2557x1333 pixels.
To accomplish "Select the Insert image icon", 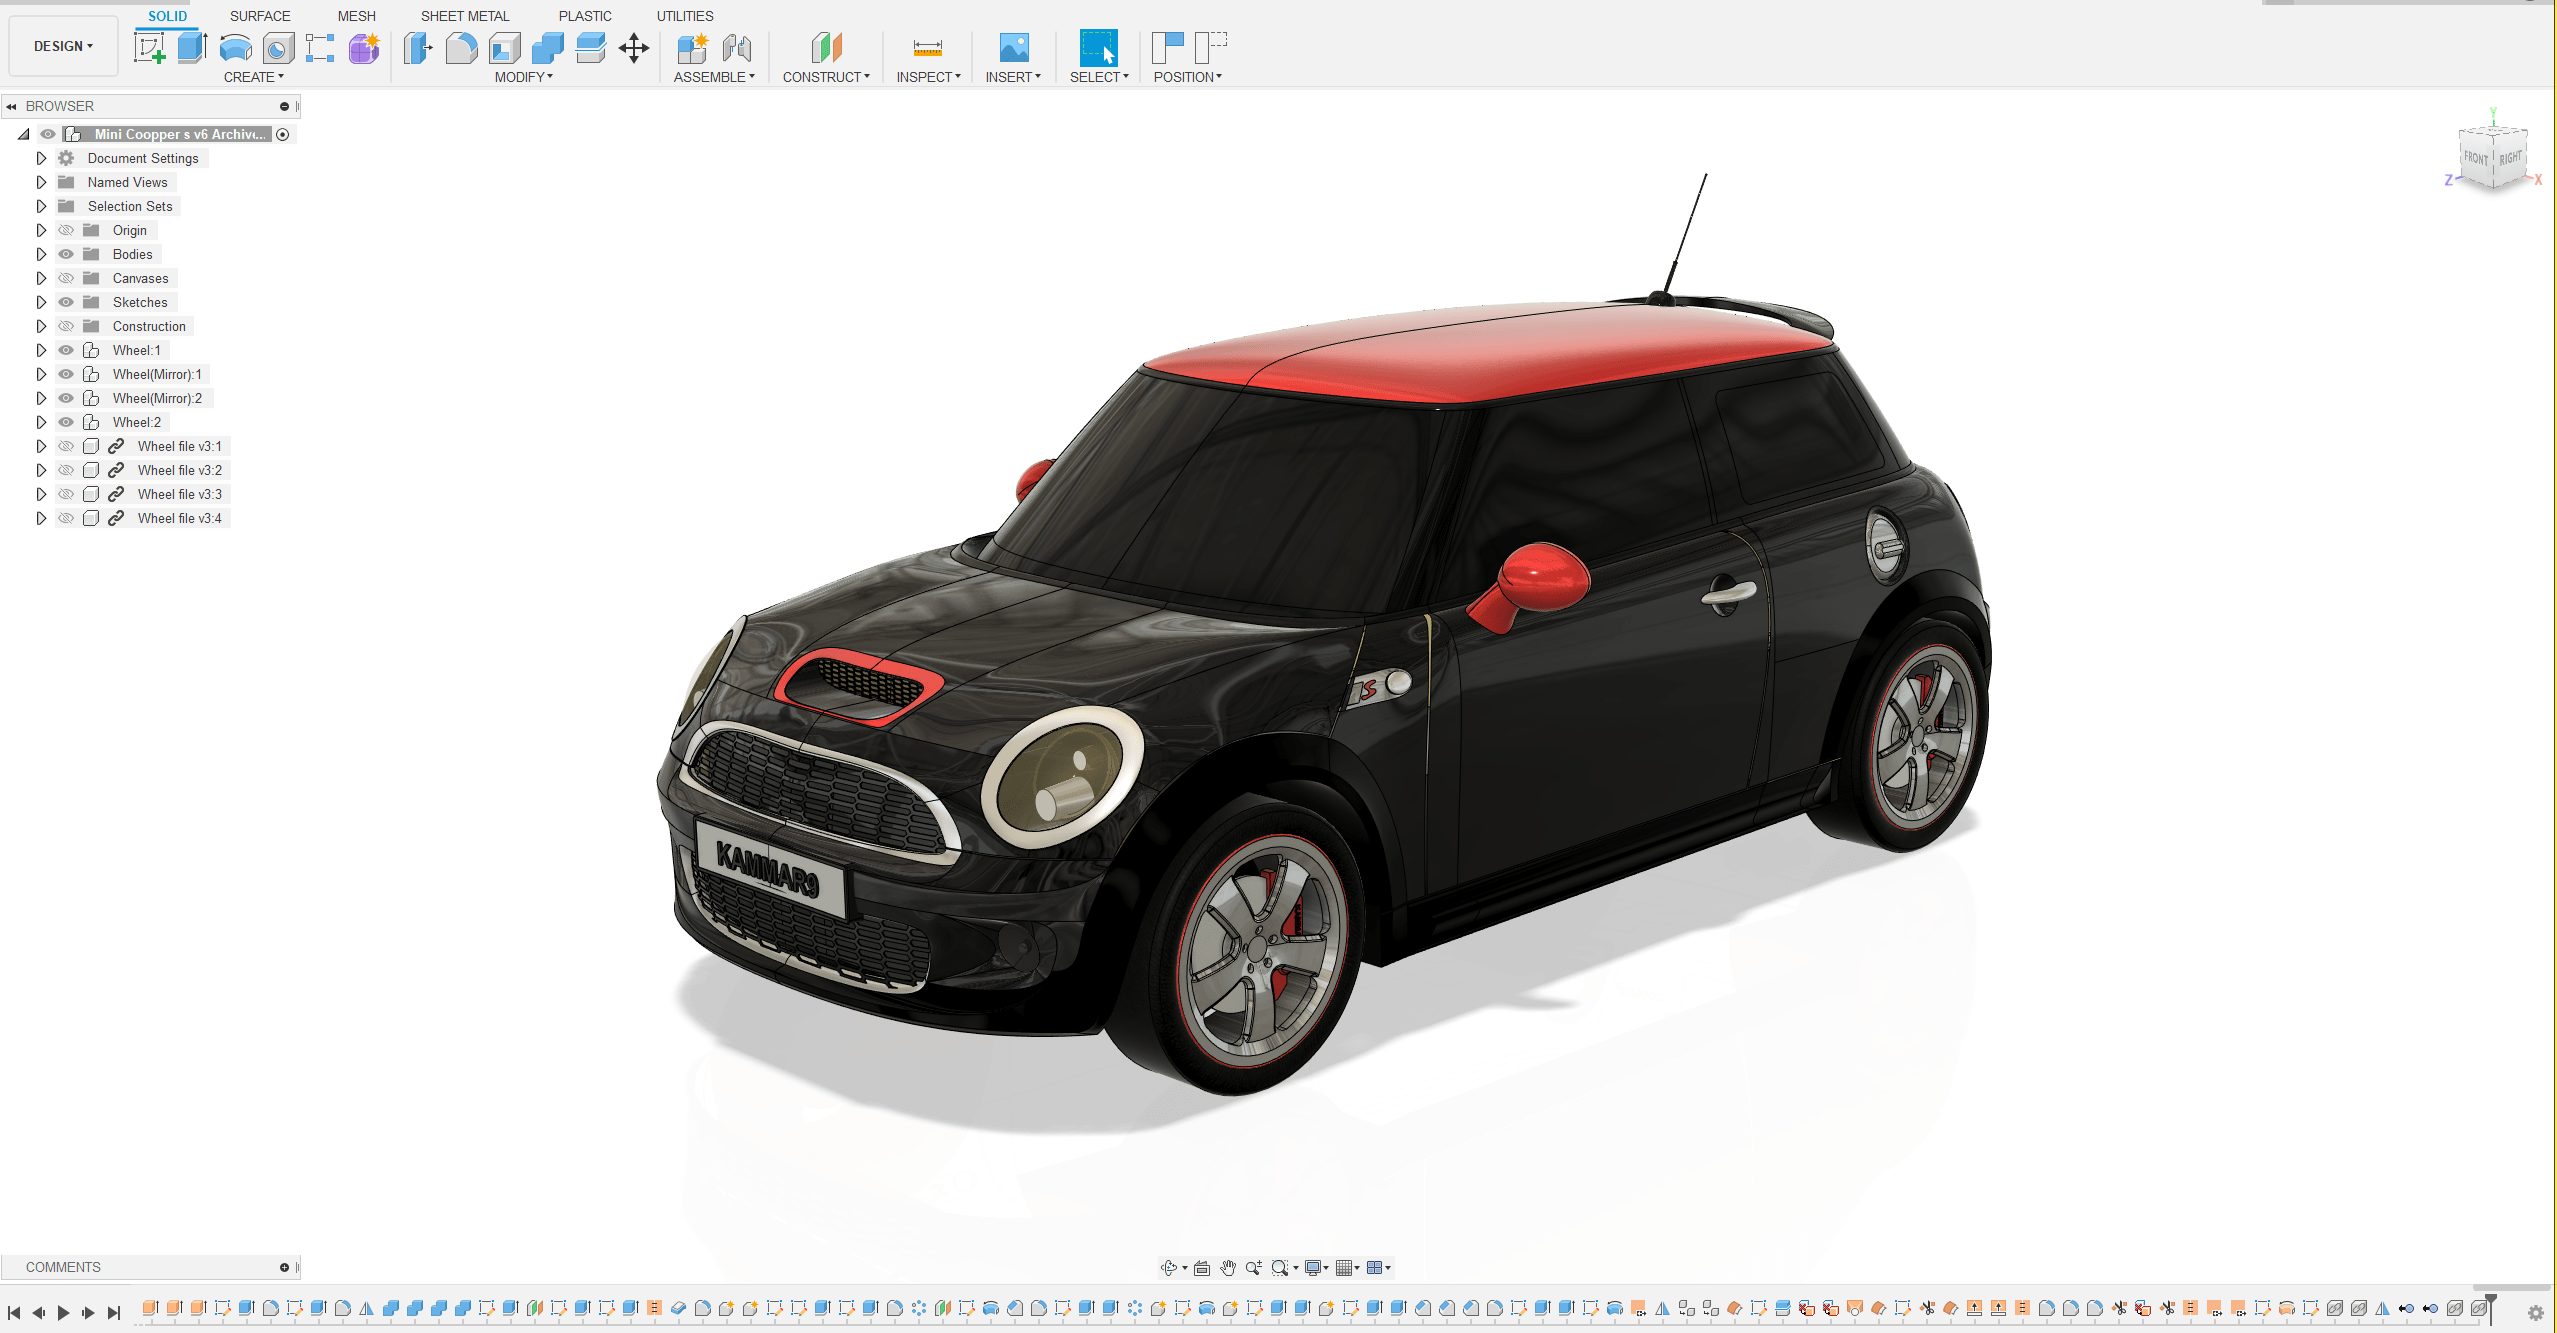I will (x=1013, y=47).
